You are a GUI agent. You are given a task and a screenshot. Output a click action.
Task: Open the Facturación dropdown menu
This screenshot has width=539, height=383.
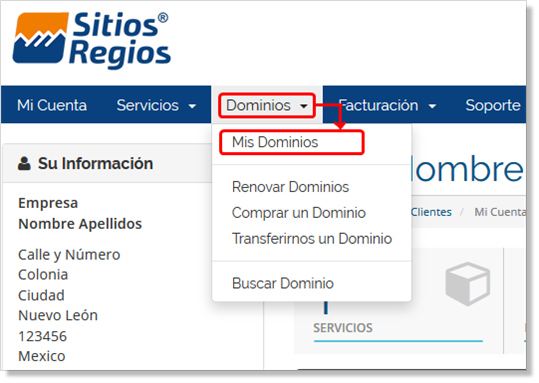387,105
